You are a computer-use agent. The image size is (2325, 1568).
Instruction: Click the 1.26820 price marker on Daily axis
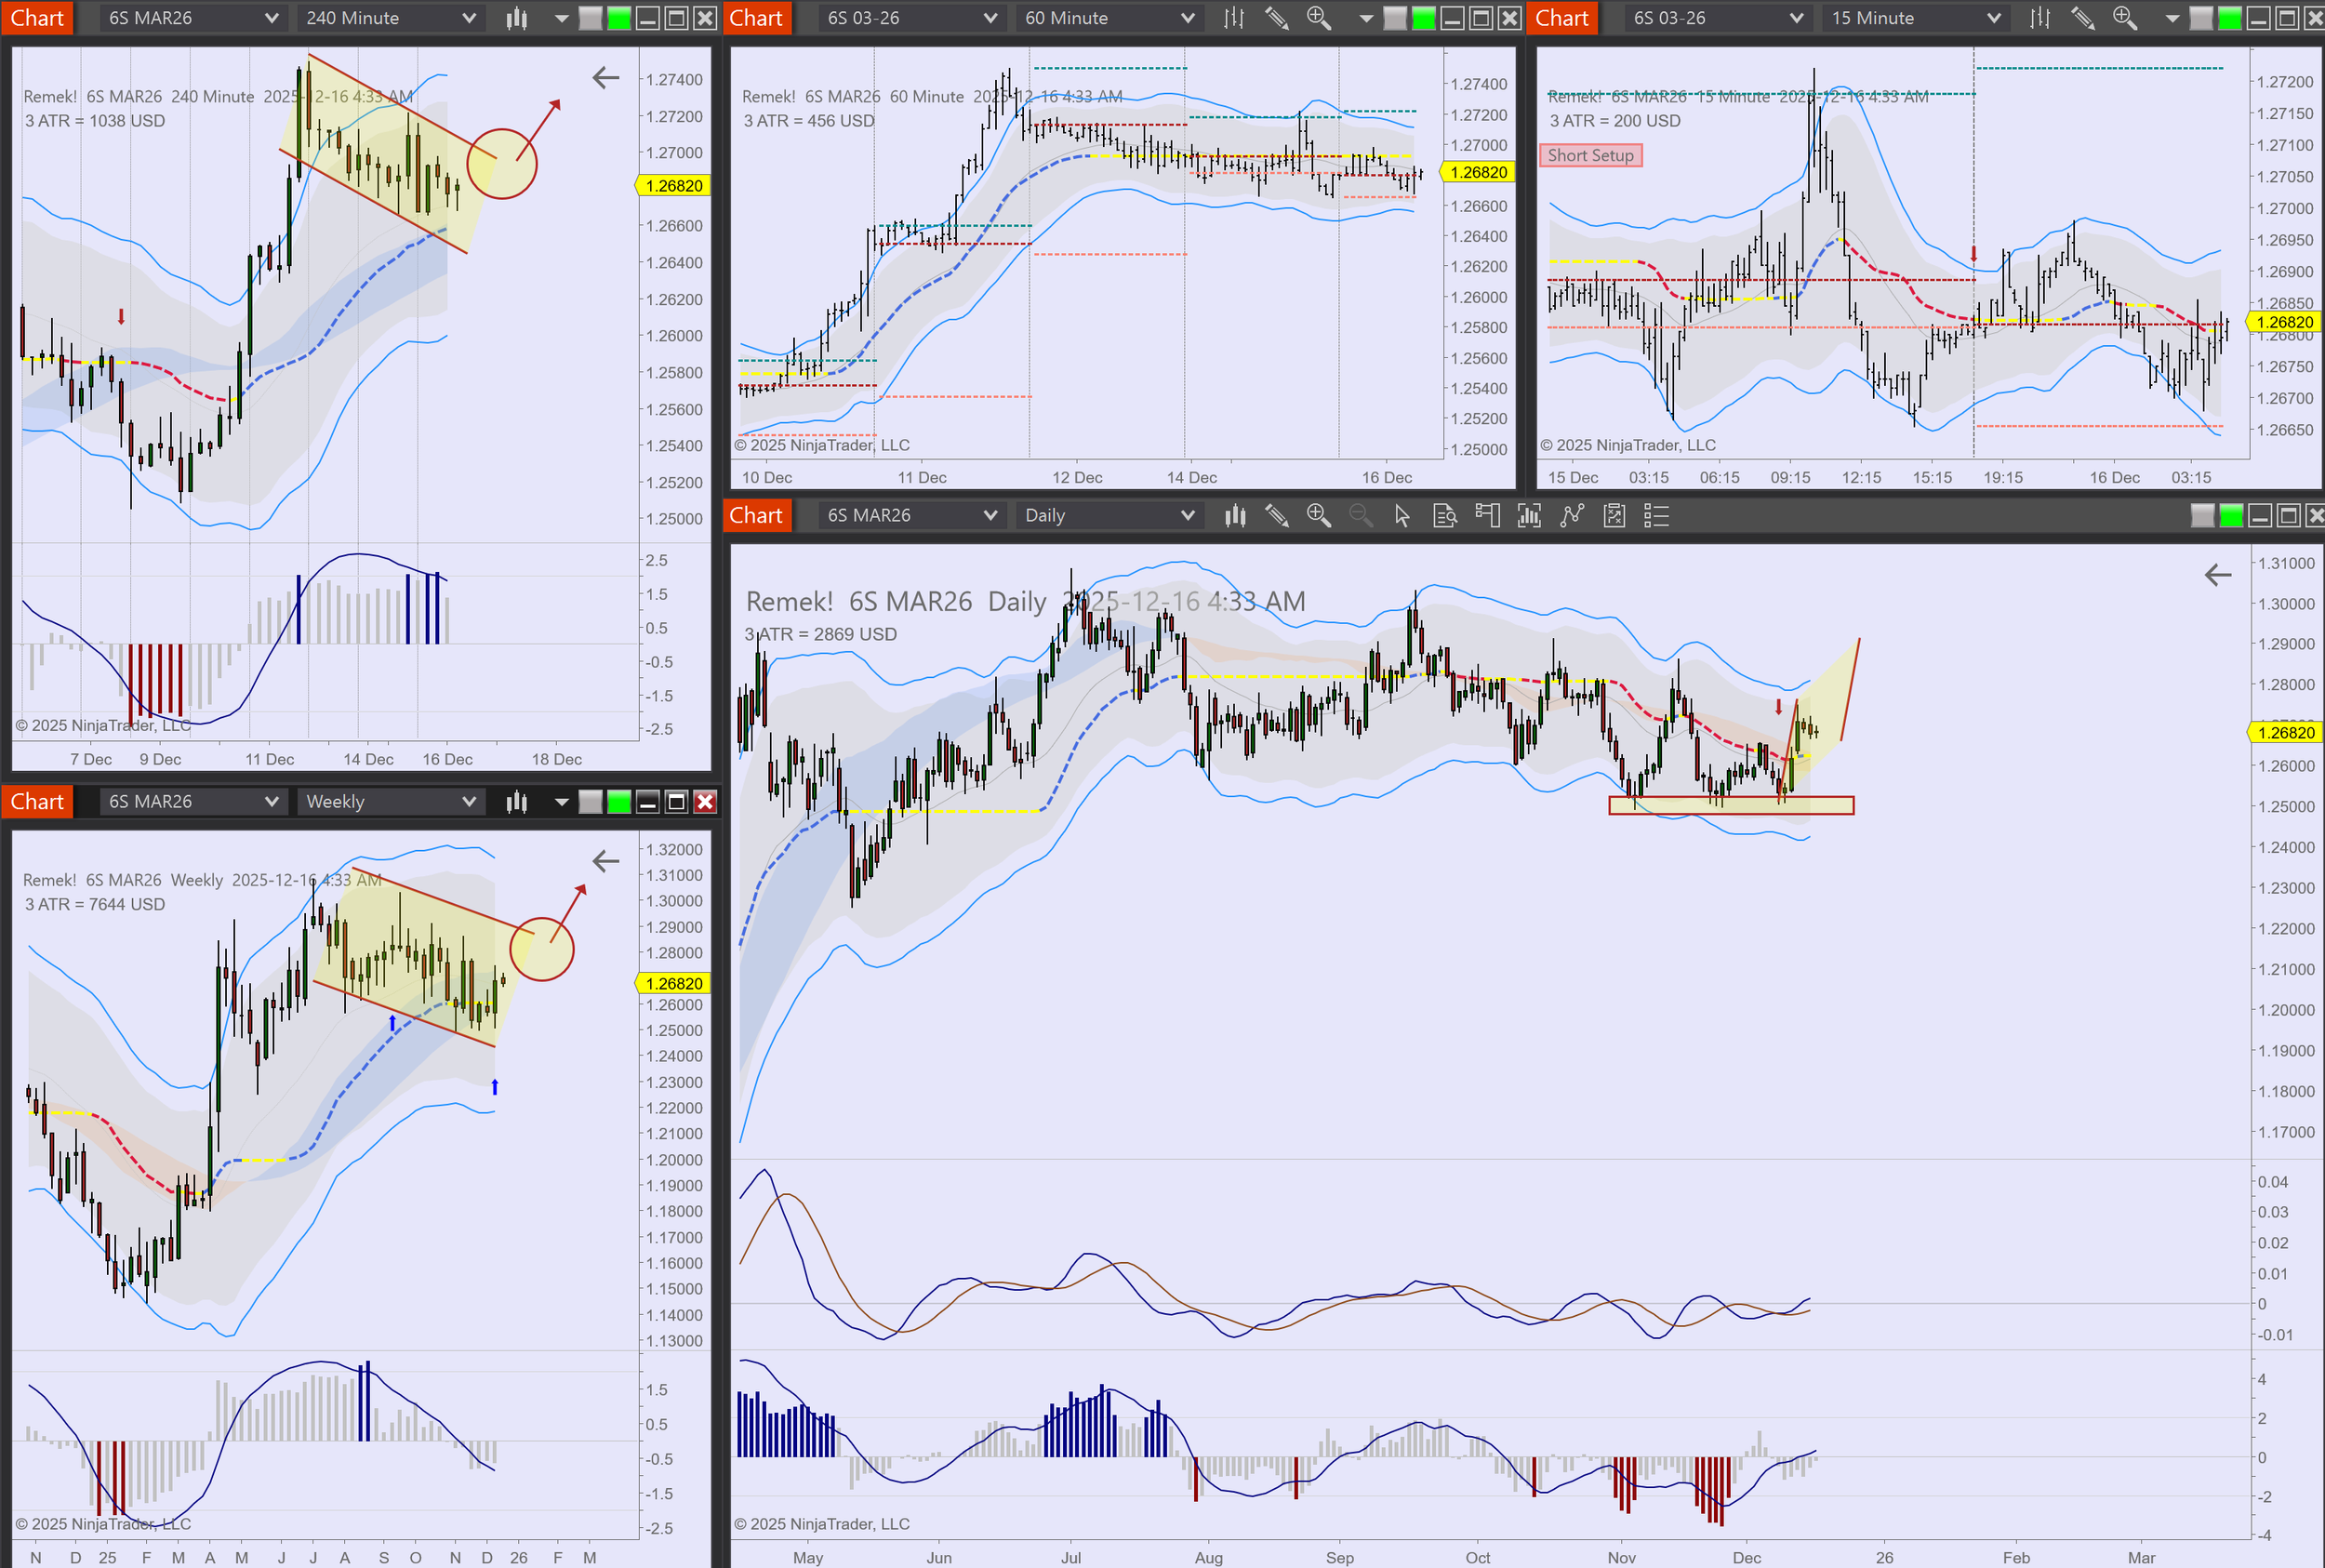click(2285, 732)
